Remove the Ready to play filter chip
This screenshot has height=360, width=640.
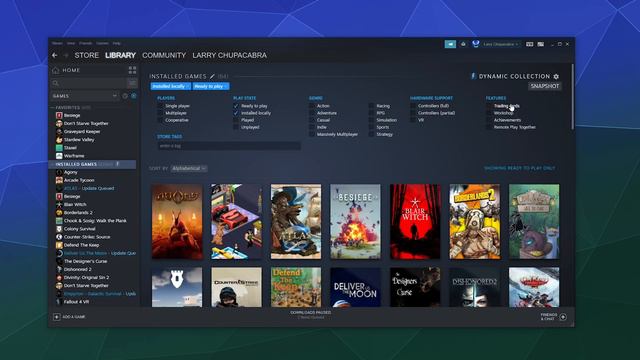click(x=226, y=87)
